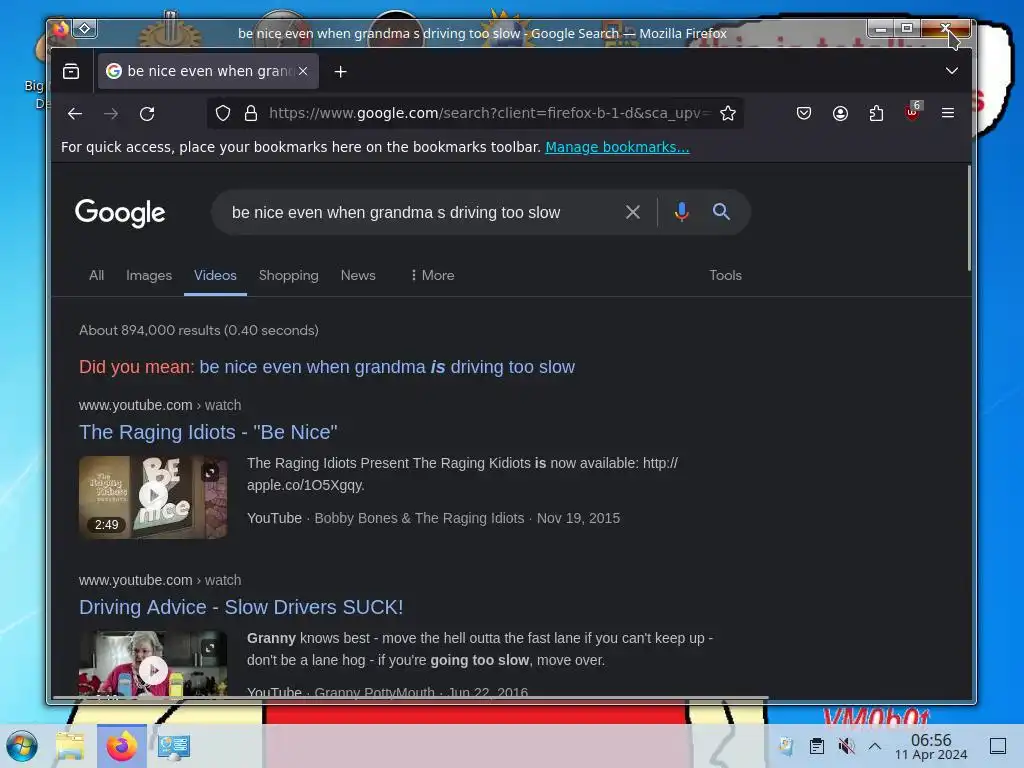Expand the hidden tray icons arrow

point(874,746)
